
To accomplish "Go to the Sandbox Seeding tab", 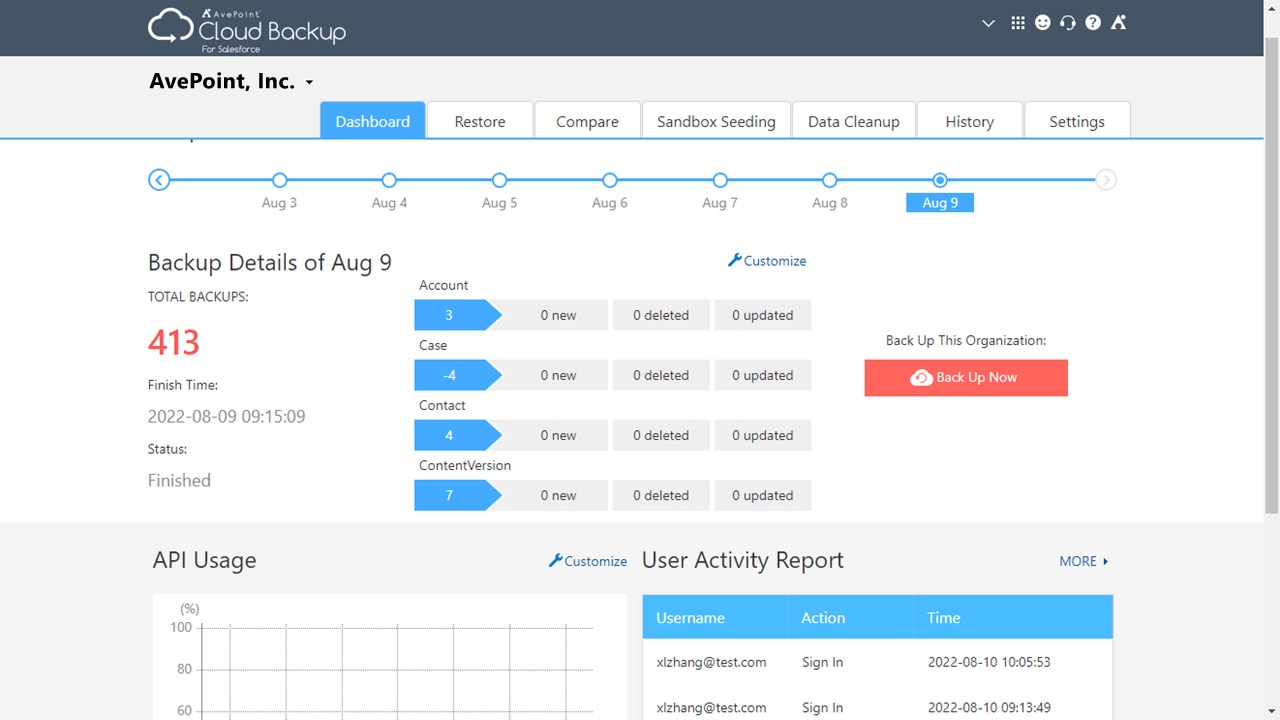I will pyautogui.click(x=716, y=120).
